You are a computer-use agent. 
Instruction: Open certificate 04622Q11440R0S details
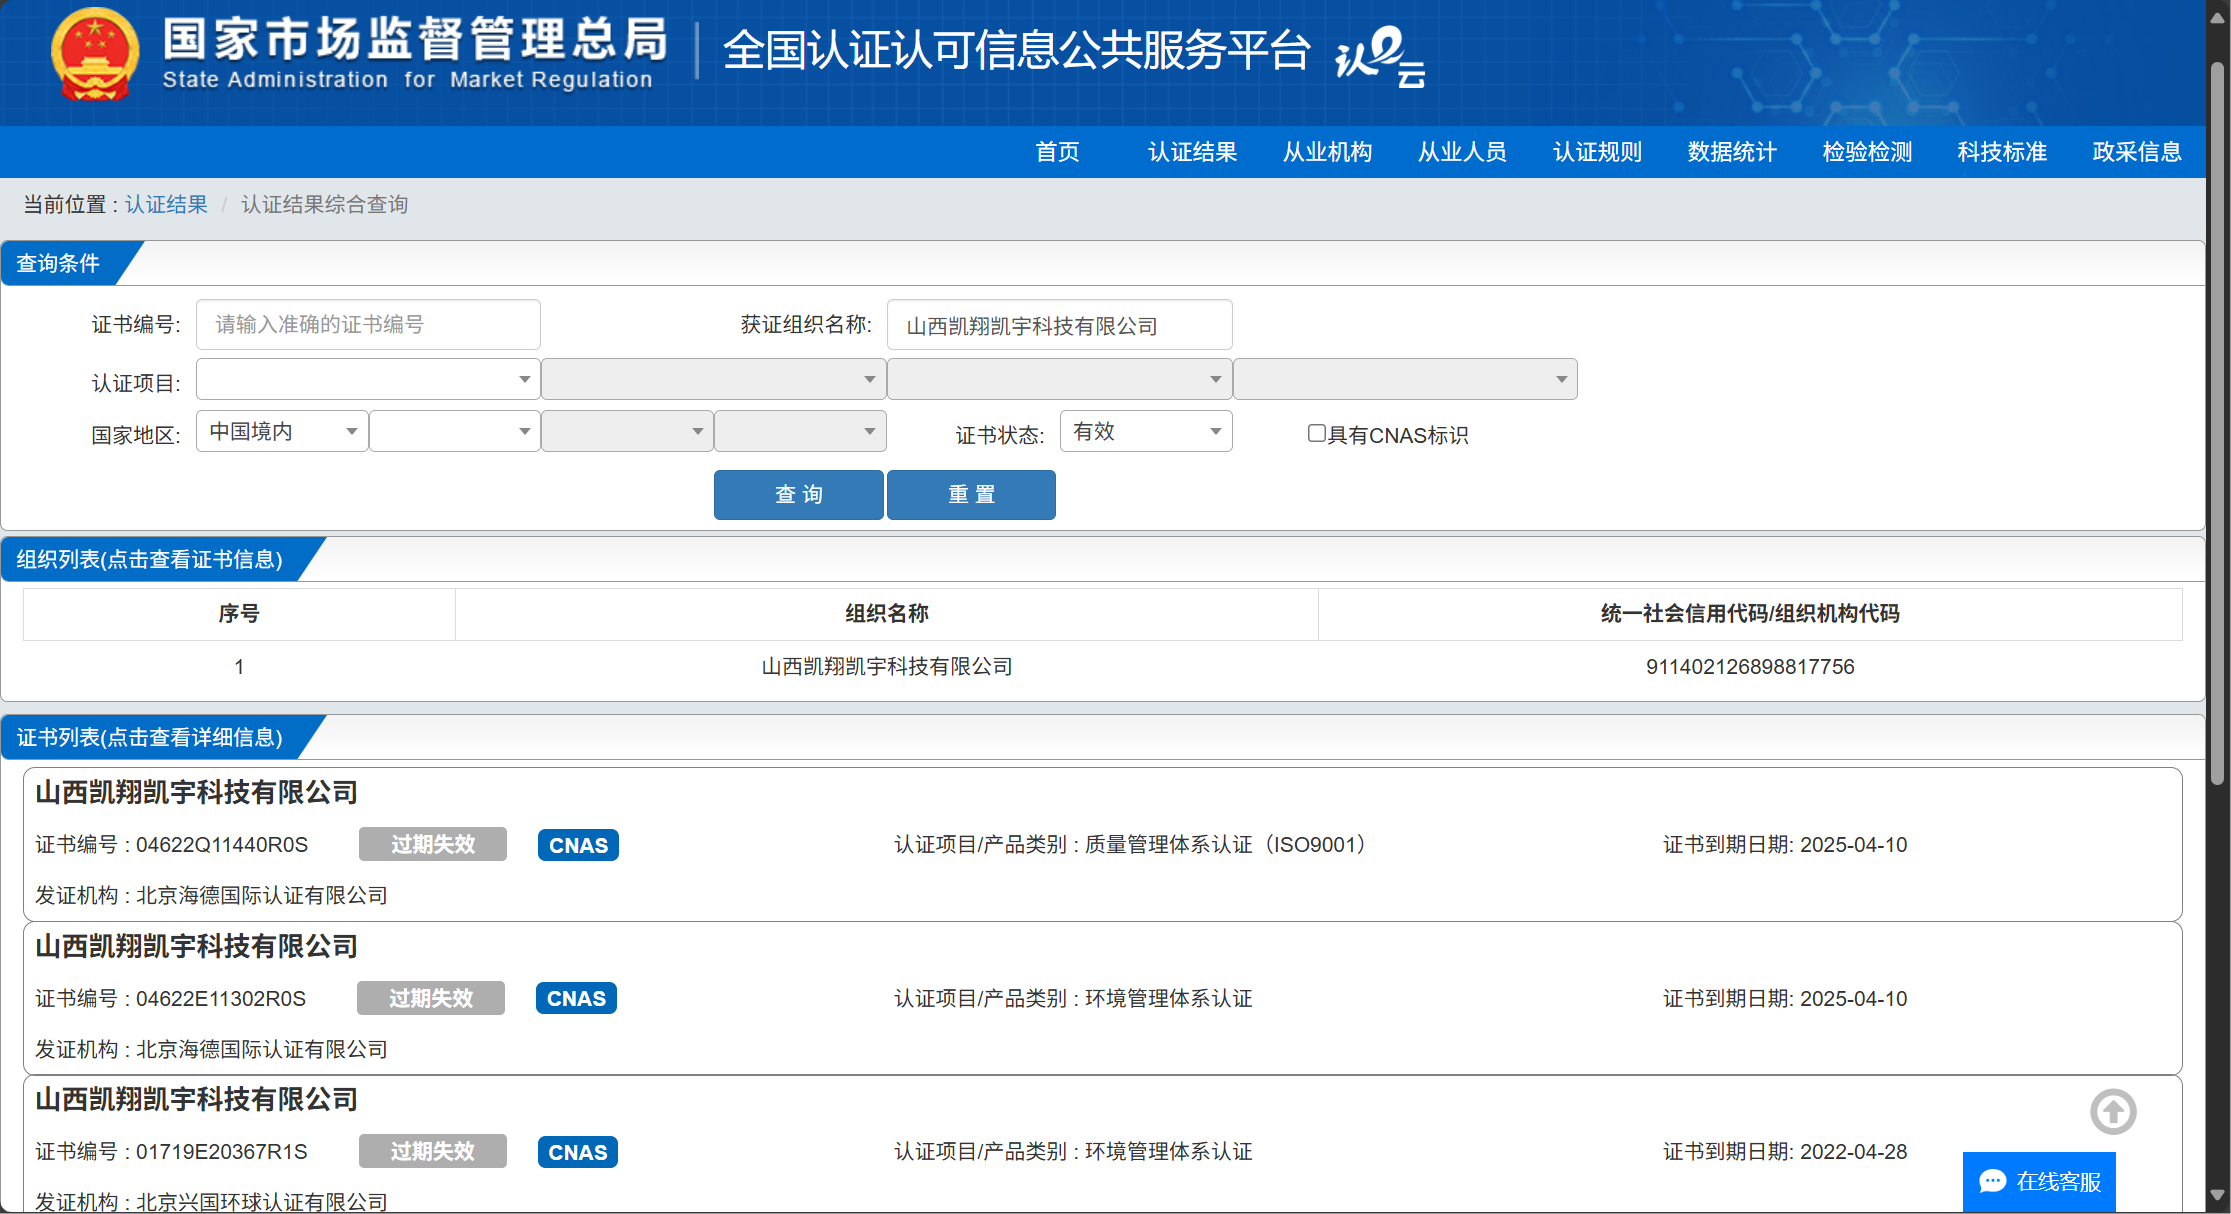(x=1102, y=844)
